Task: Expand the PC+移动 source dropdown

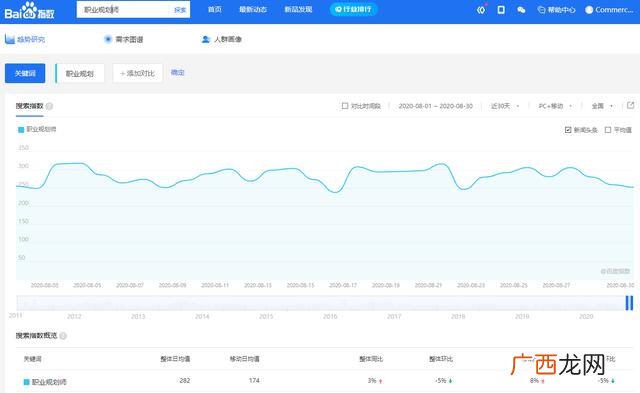Action: [555, 106]
